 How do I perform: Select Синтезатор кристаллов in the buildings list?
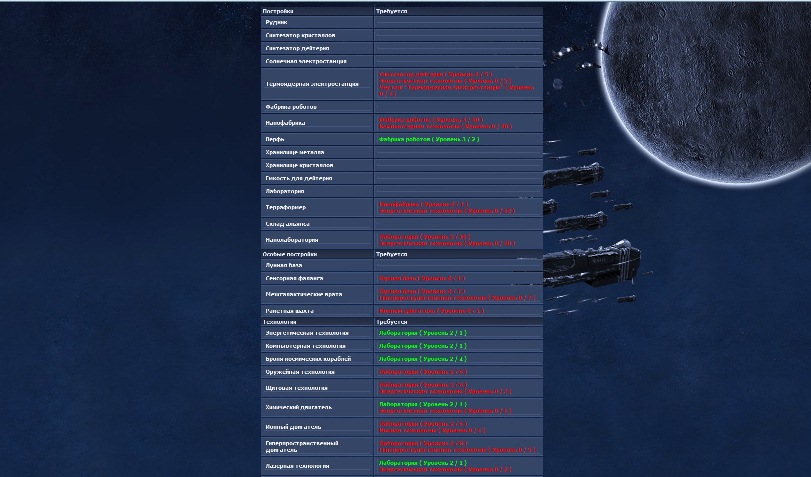(x=301, y=34)
